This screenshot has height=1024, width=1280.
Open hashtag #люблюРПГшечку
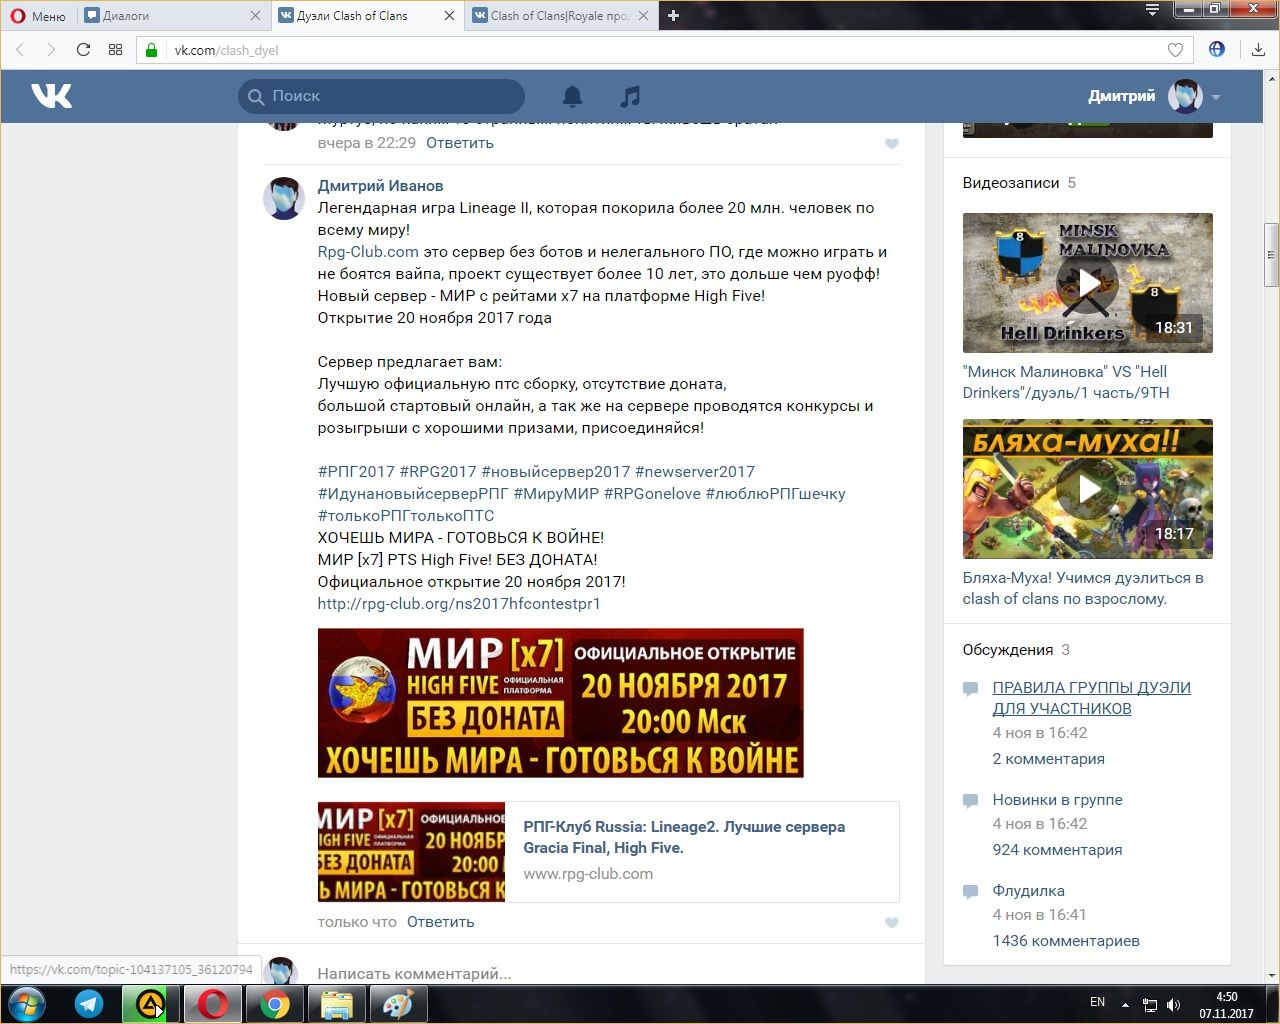click(x=775, y=494)
